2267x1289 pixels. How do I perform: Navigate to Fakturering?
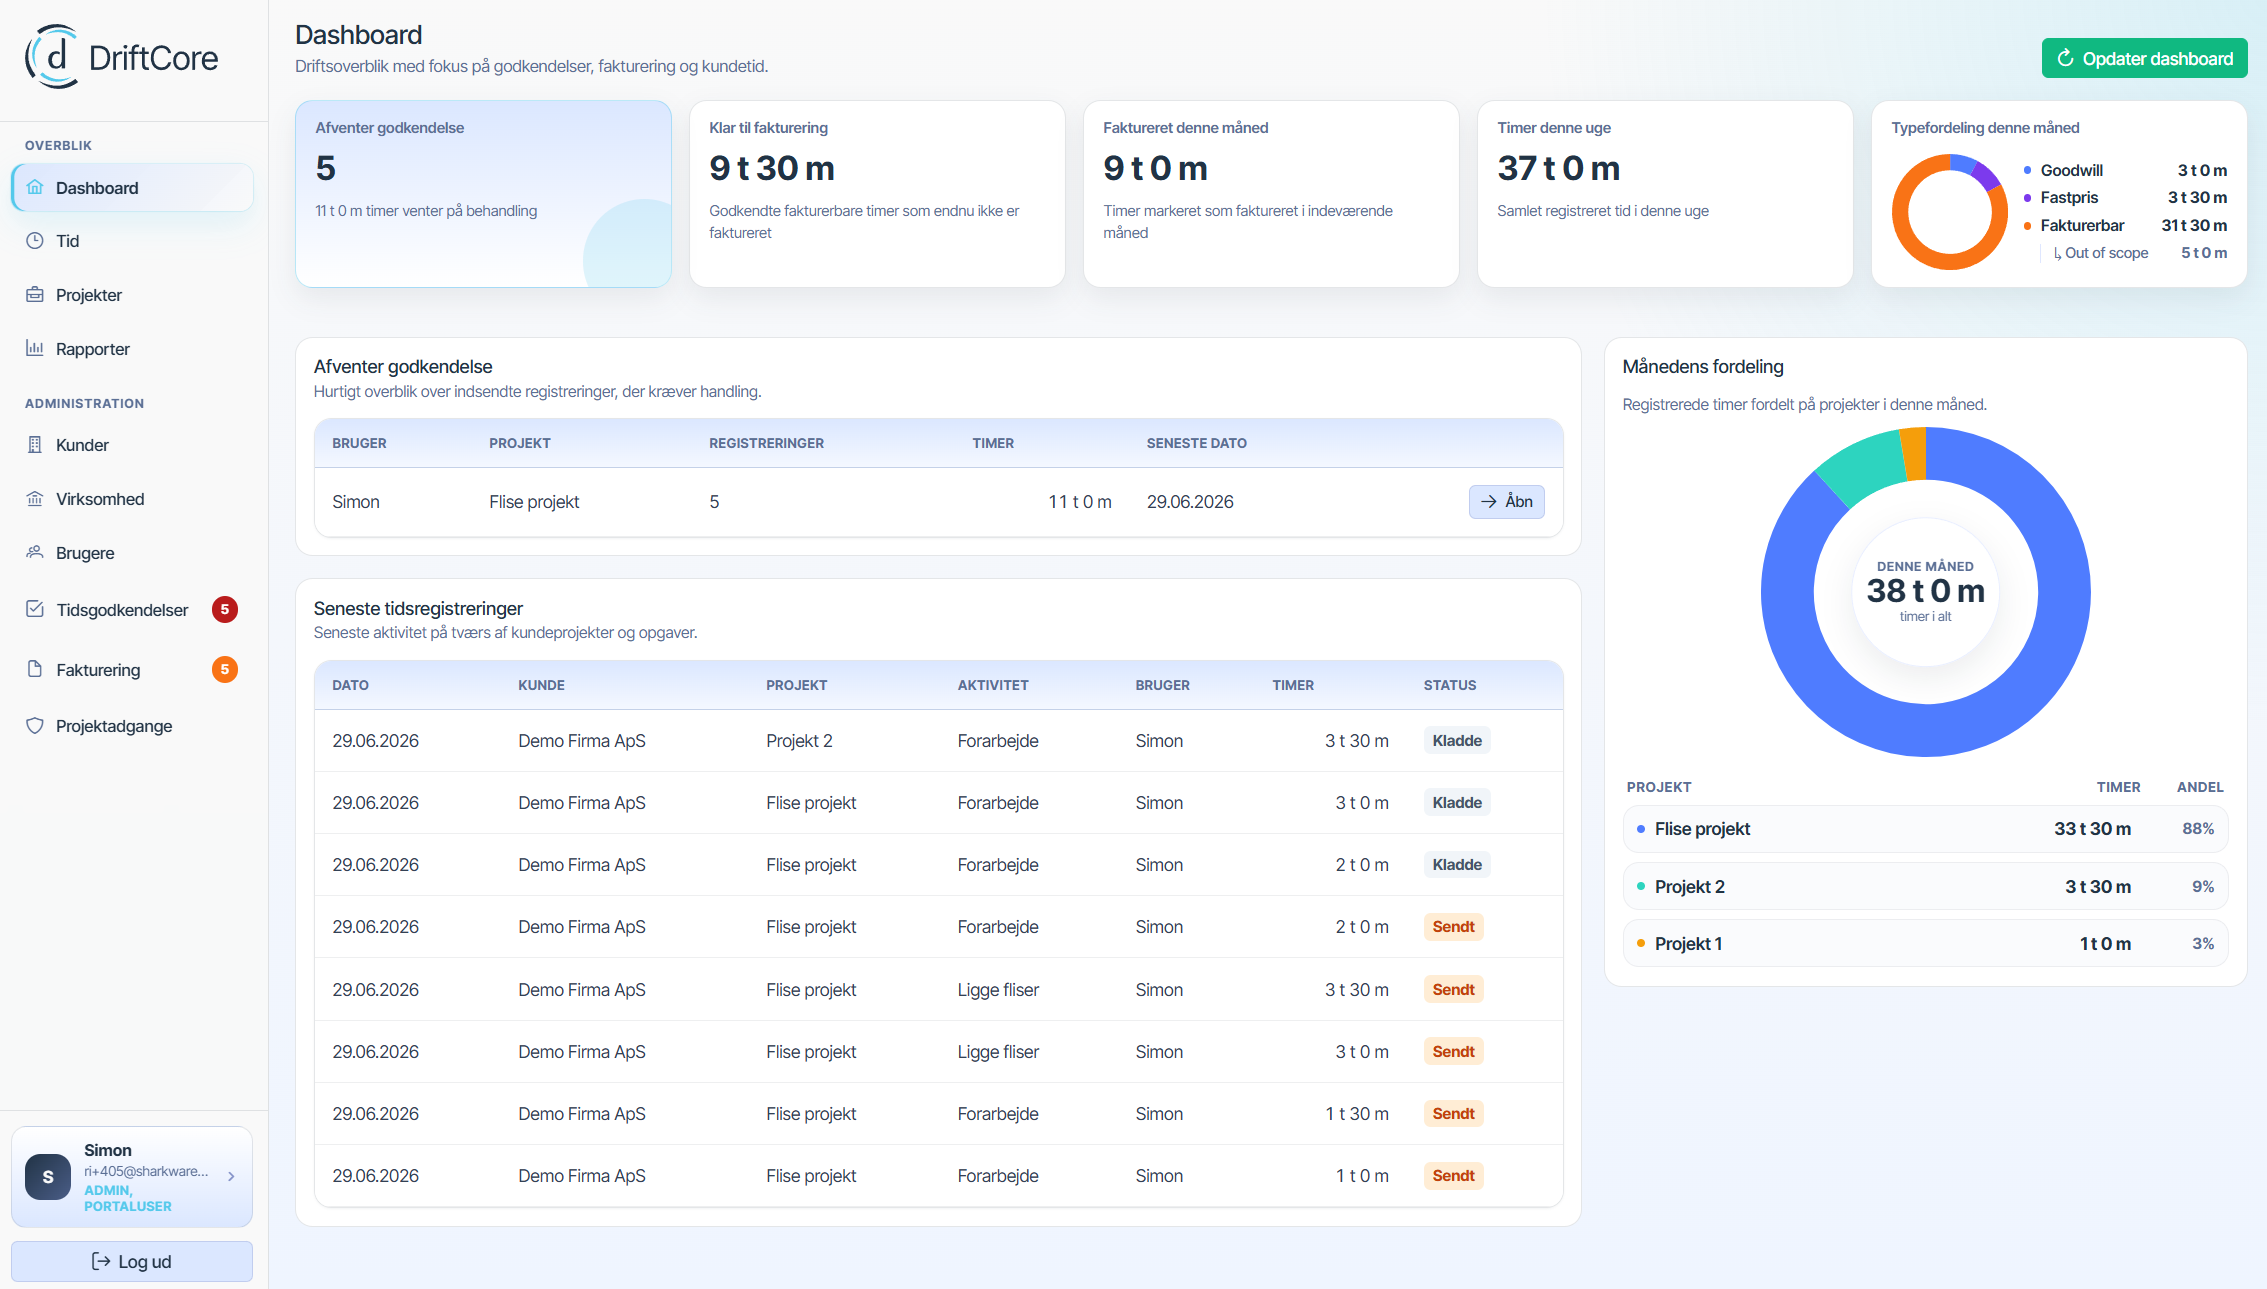click(x=132, y=669)
